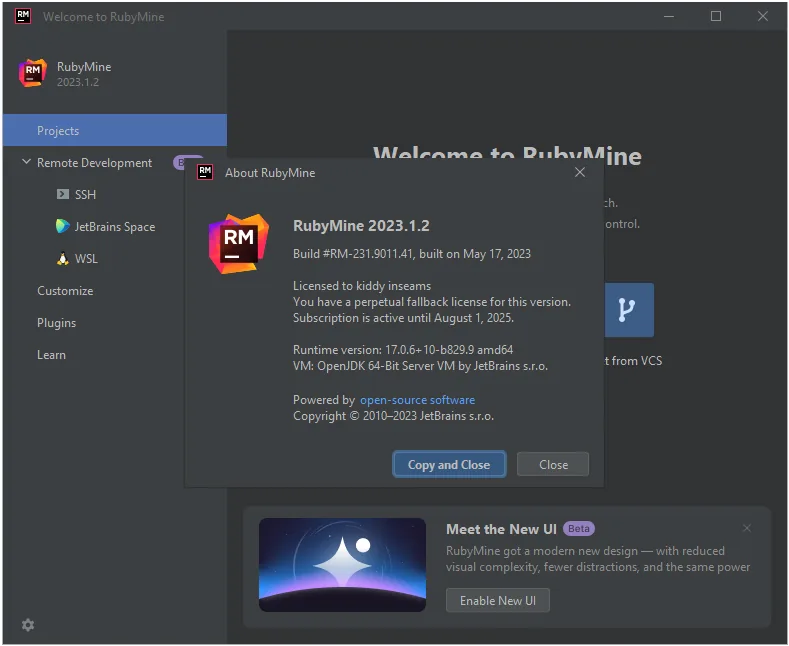
Task: Click the small RM icon in About title bar
Action: 205,172
